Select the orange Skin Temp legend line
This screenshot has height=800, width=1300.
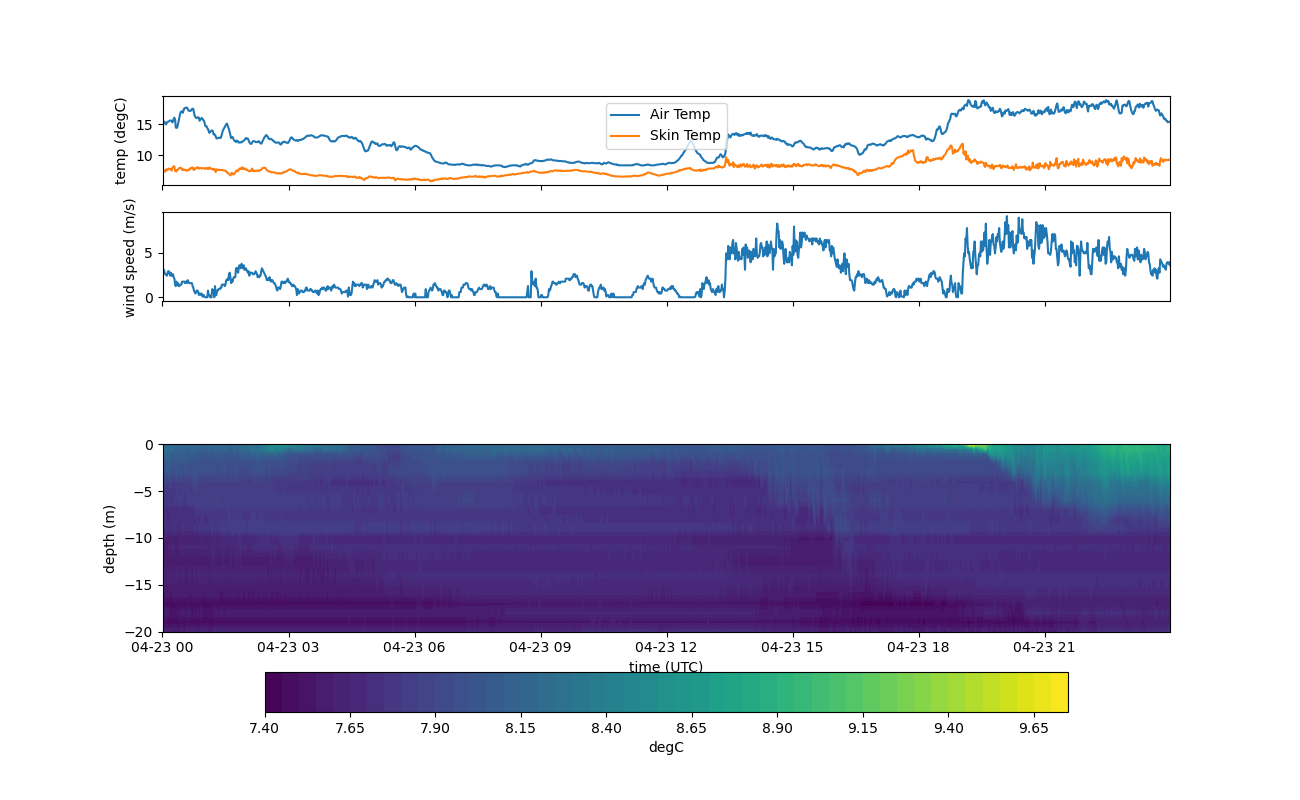(x=625, y=135)
